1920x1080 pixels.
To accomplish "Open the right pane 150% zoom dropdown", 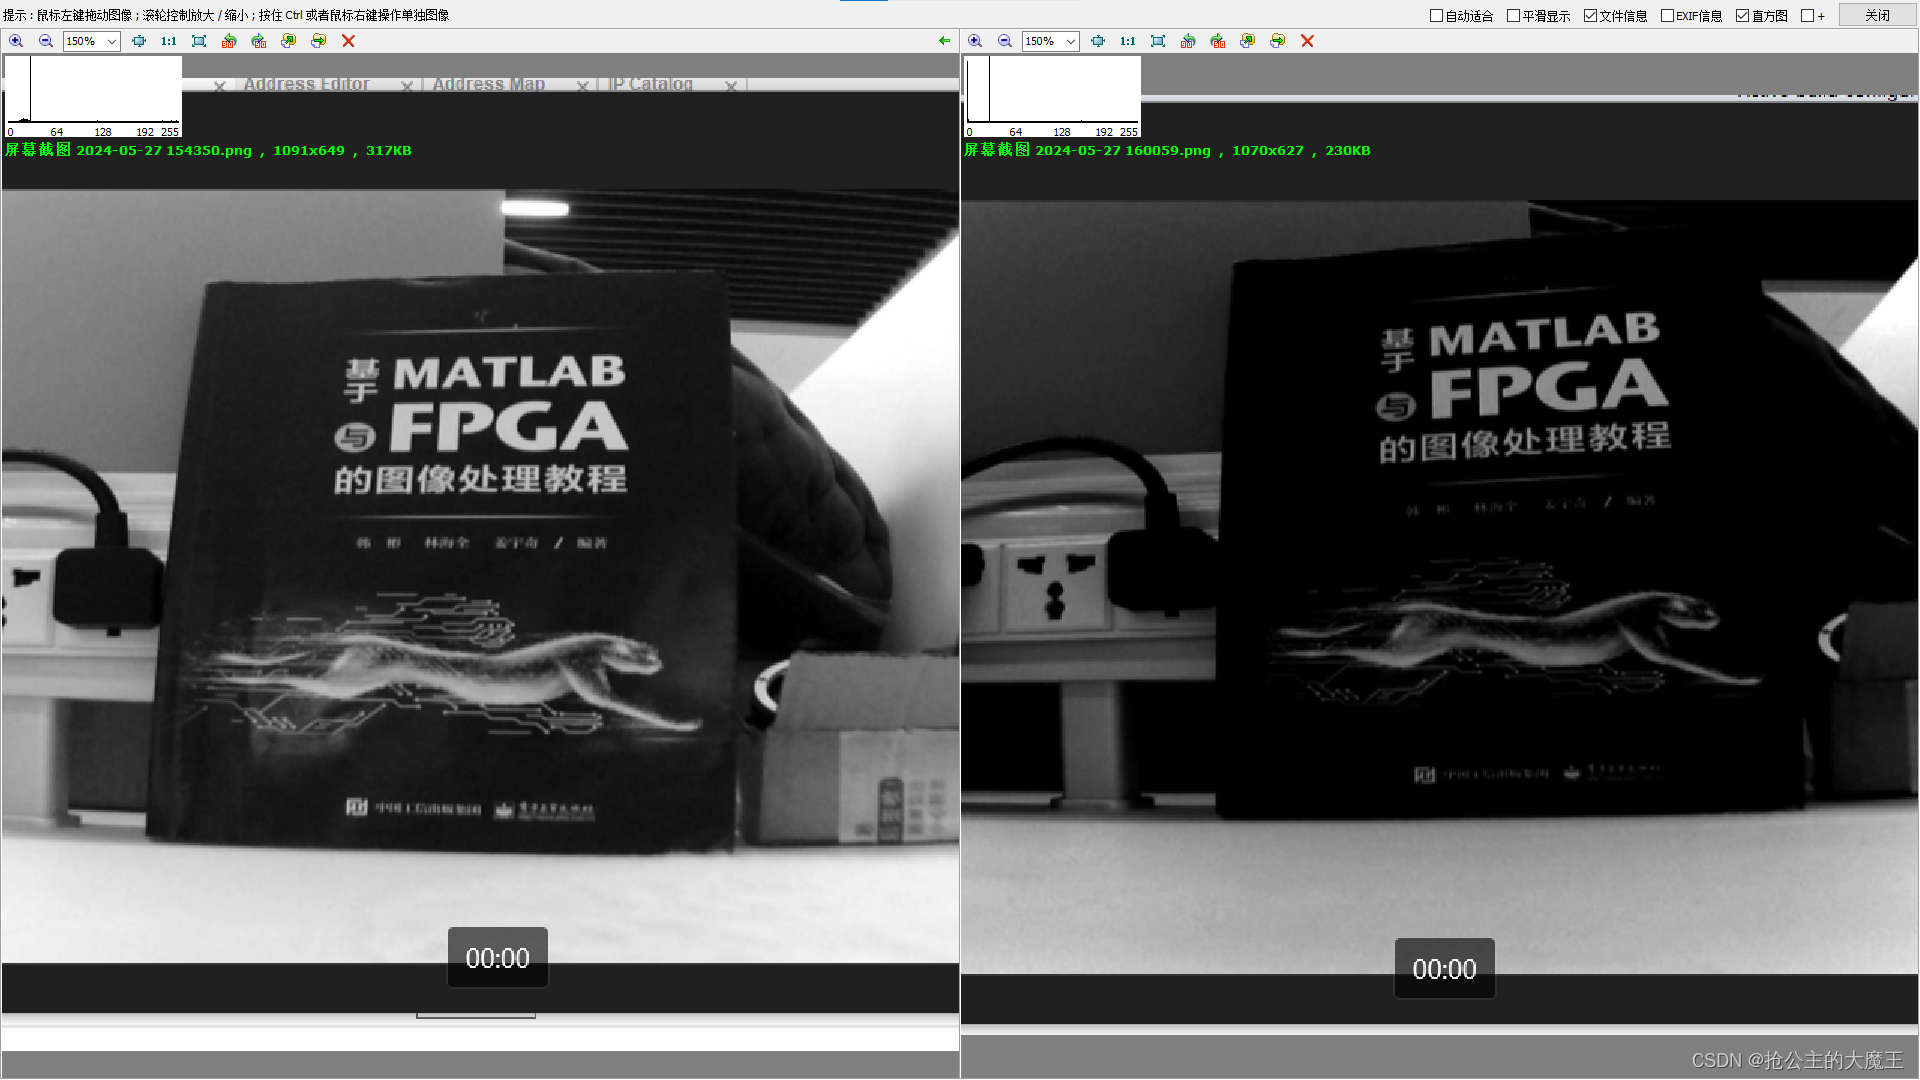I will (x=1070, y=41).
